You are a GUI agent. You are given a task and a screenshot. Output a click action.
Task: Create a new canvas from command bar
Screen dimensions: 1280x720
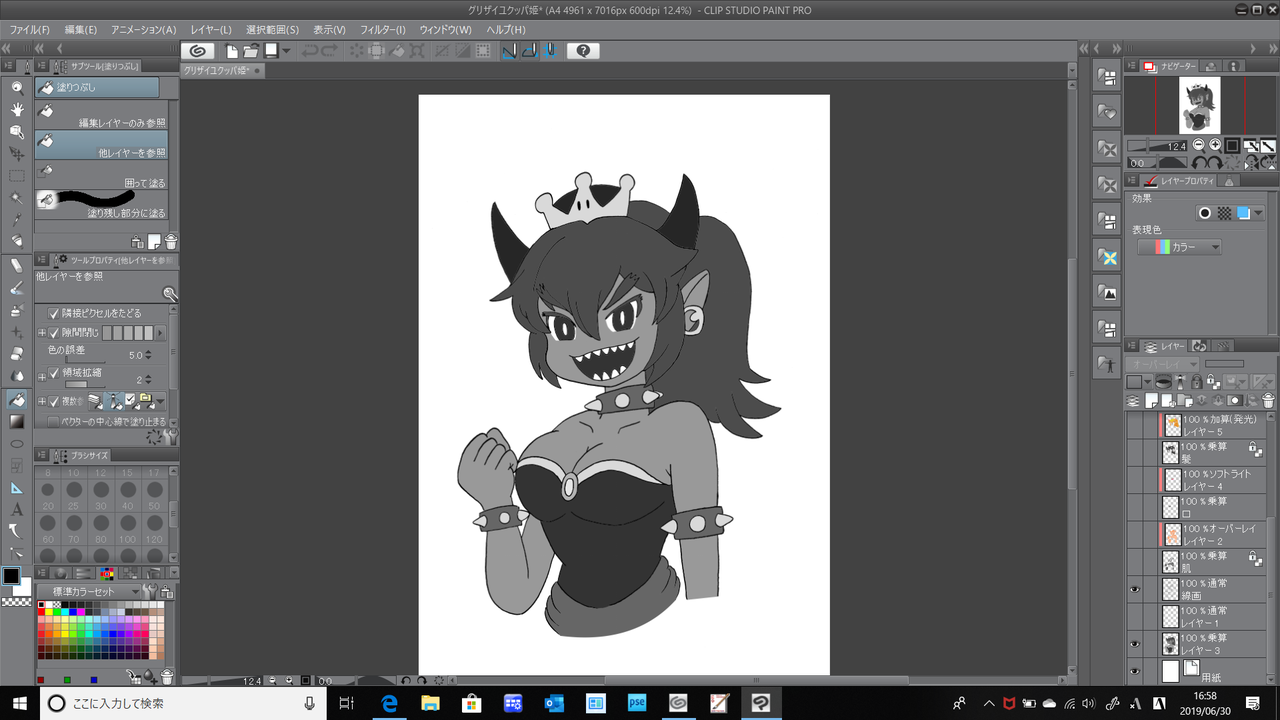tap(232, 51)
